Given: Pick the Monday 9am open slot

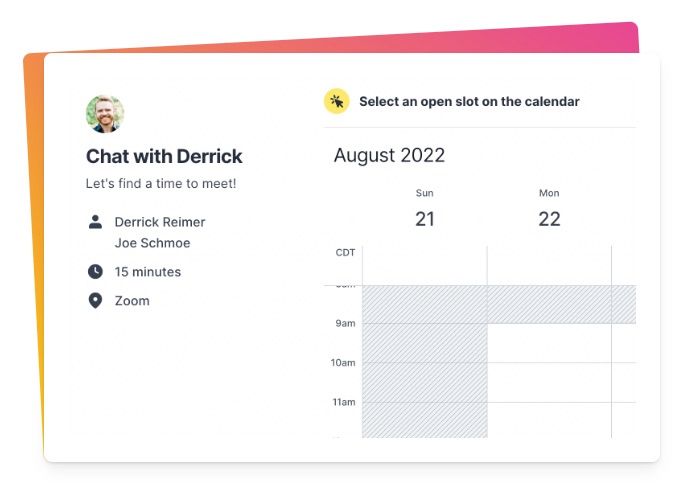Looking at the screenshot, I should 549,343.
